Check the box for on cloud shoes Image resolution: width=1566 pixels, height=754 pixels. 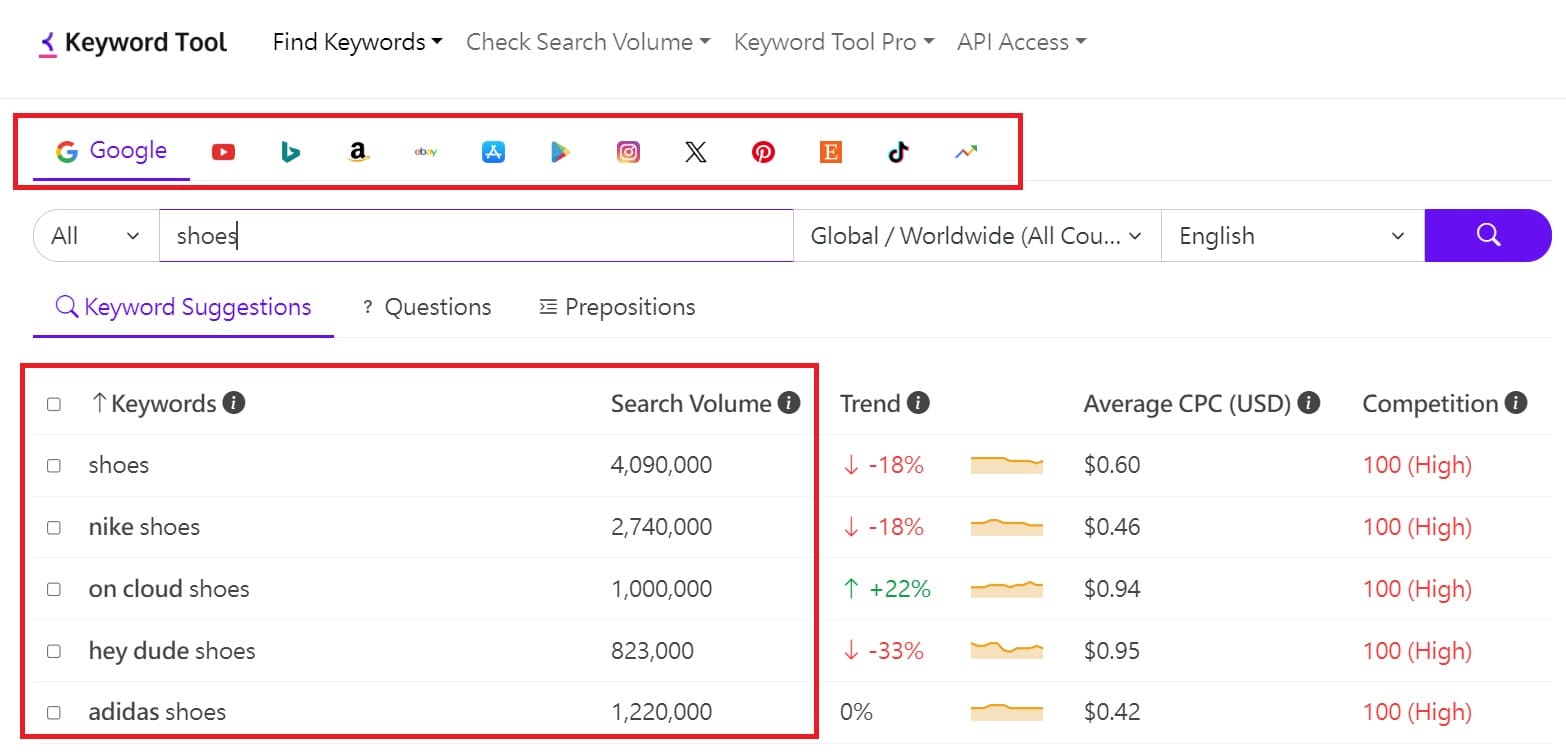coord(54,589)
